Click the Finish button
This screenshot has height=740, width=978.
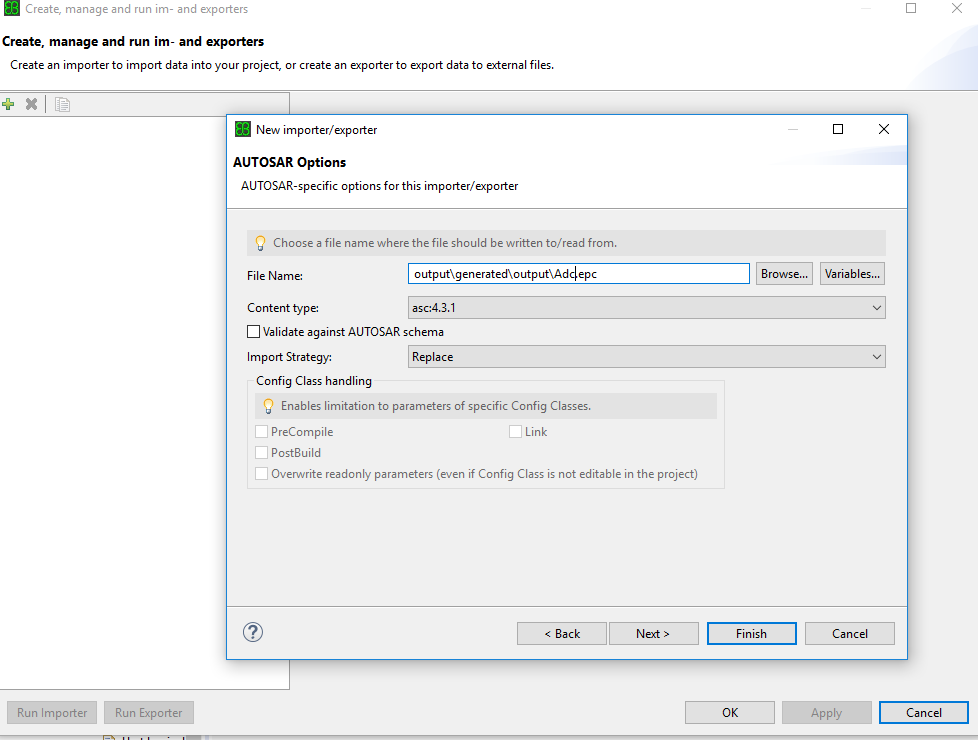pos(752,633)
